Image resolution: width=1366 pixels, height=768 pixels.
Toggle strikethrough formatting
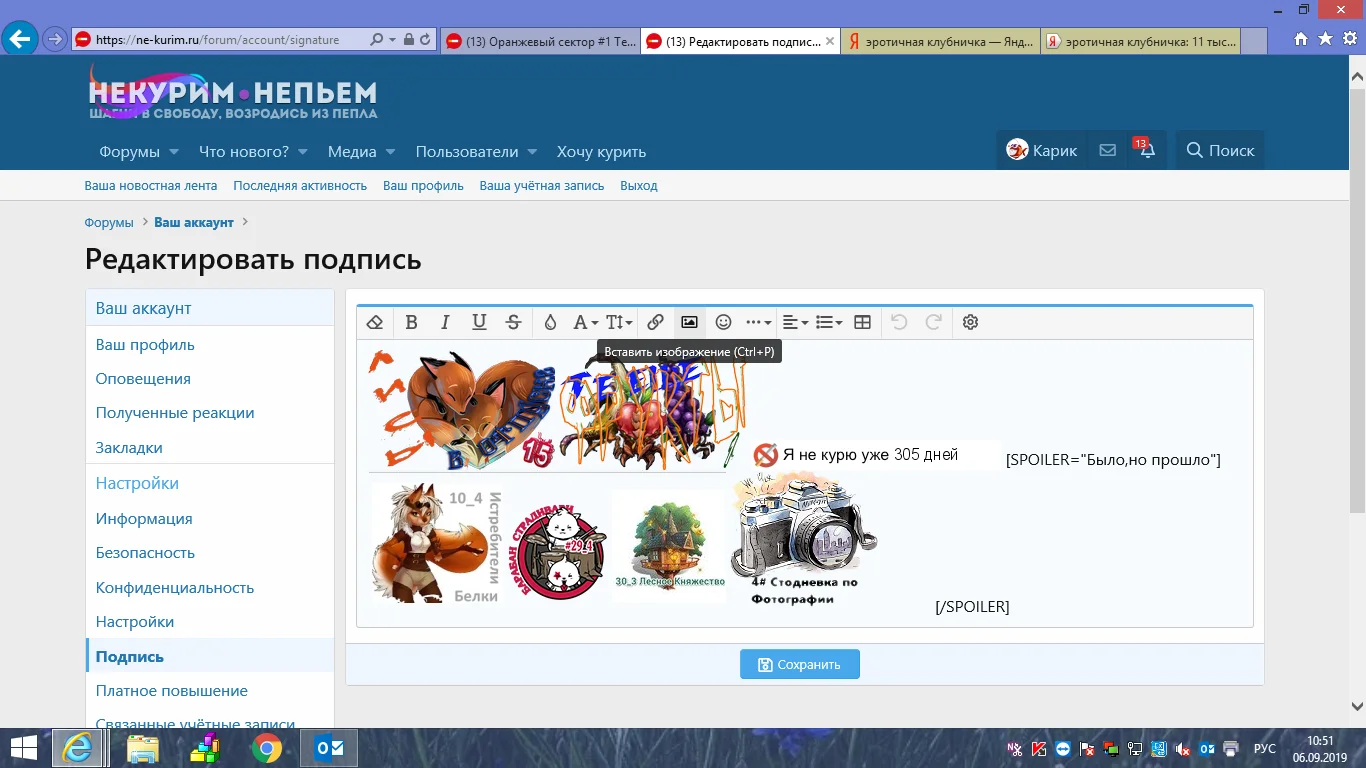point(513,322)
